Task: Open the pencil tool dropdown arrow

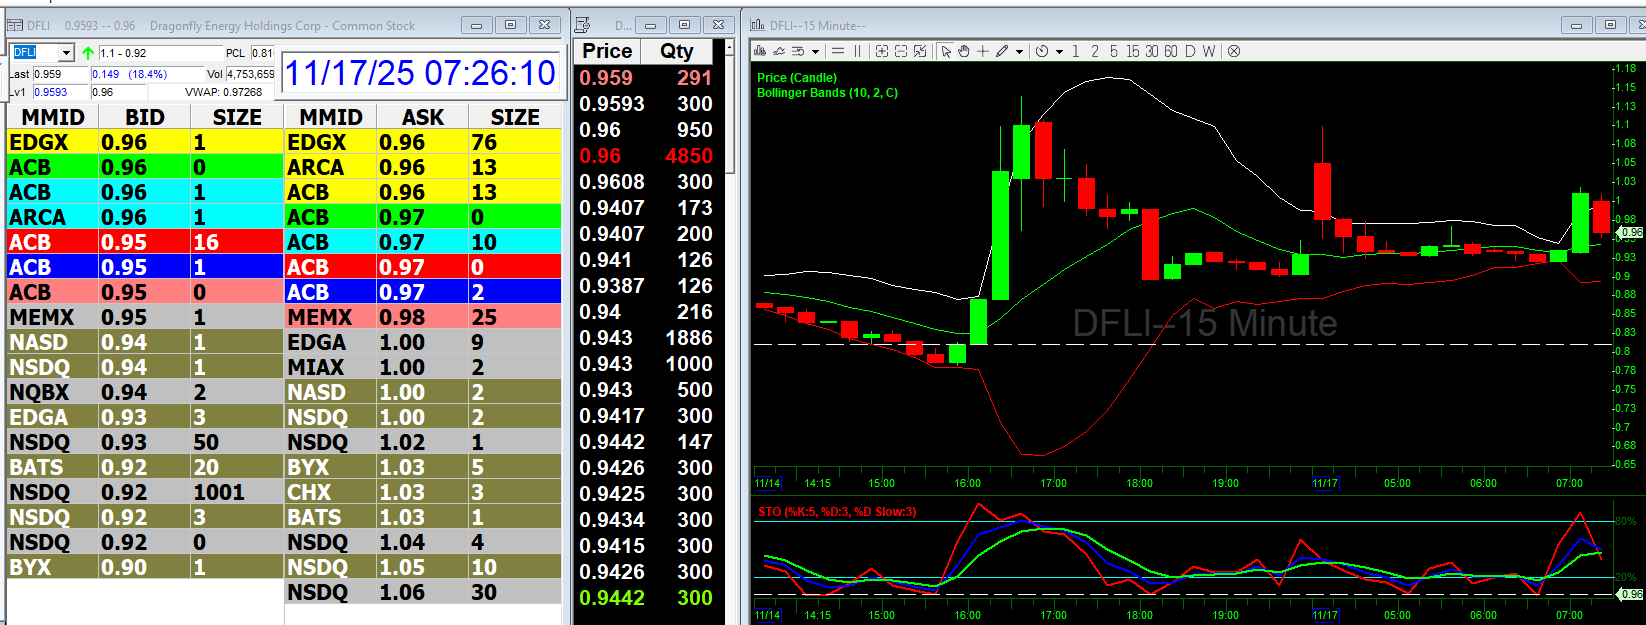Action: pos(1019,52)
